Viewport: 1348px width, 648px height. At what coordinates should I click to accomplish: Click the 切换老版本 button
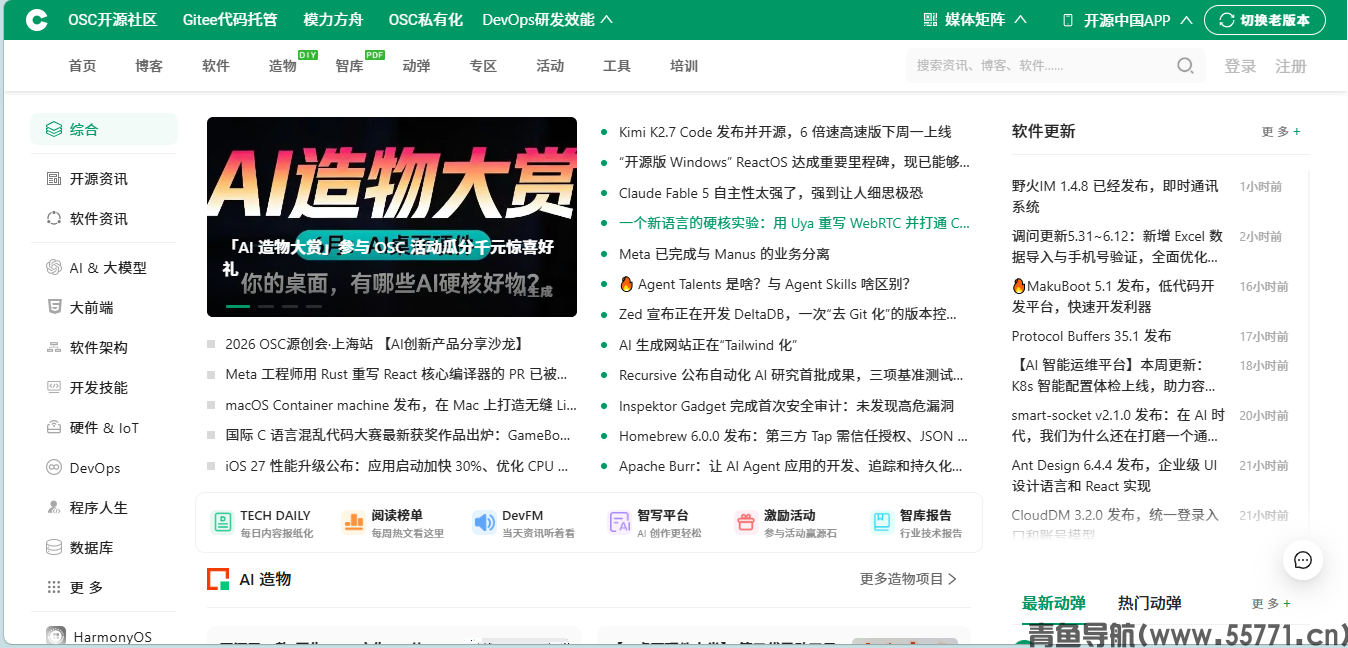1265,20
